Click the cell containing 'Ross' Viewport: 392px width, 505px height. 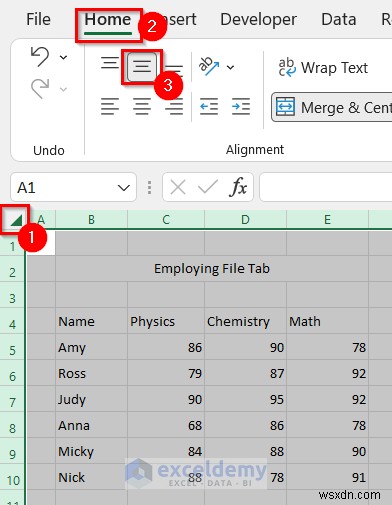coord(91,373)
